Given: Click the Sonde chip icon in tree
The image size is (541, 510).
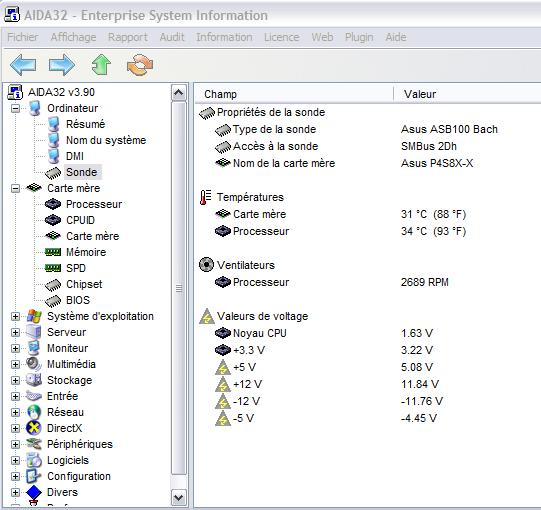Looking at the screenshot, I should [x=53, y=173].
